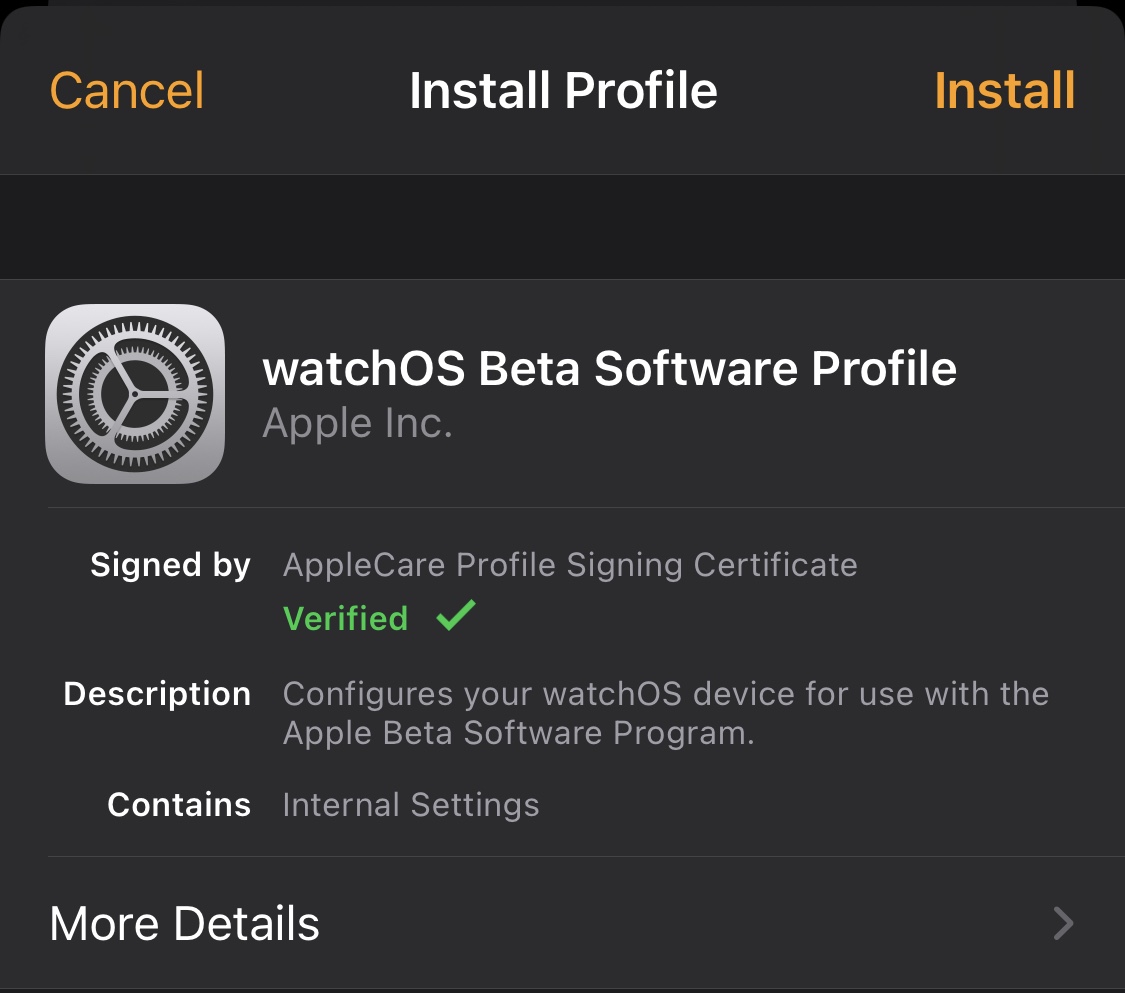This screenshot has width=1125, height=993.
Task: Click the 'Apple Beta Software Program.' line
Action: click(x=518, y=733)
